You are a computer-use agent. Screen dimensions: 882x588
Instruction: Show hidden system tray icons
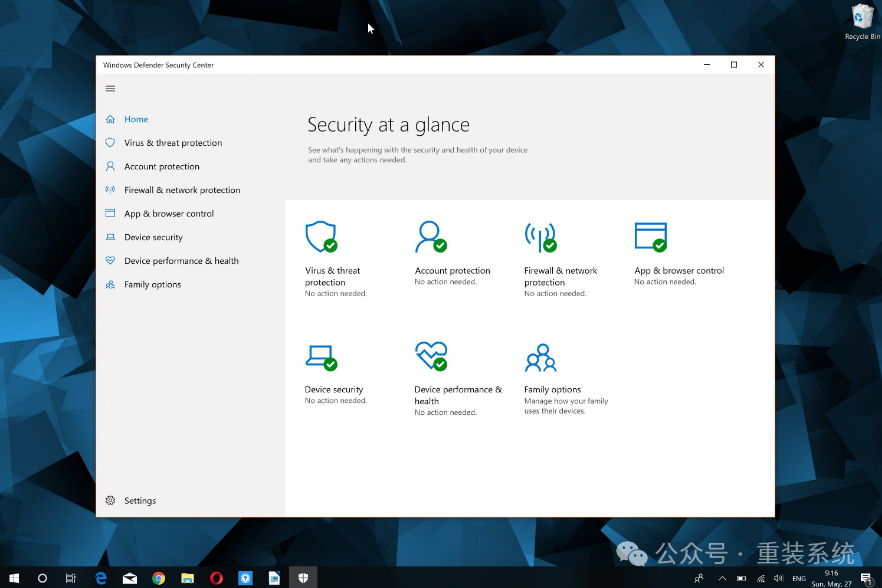[x=722, y=578]
